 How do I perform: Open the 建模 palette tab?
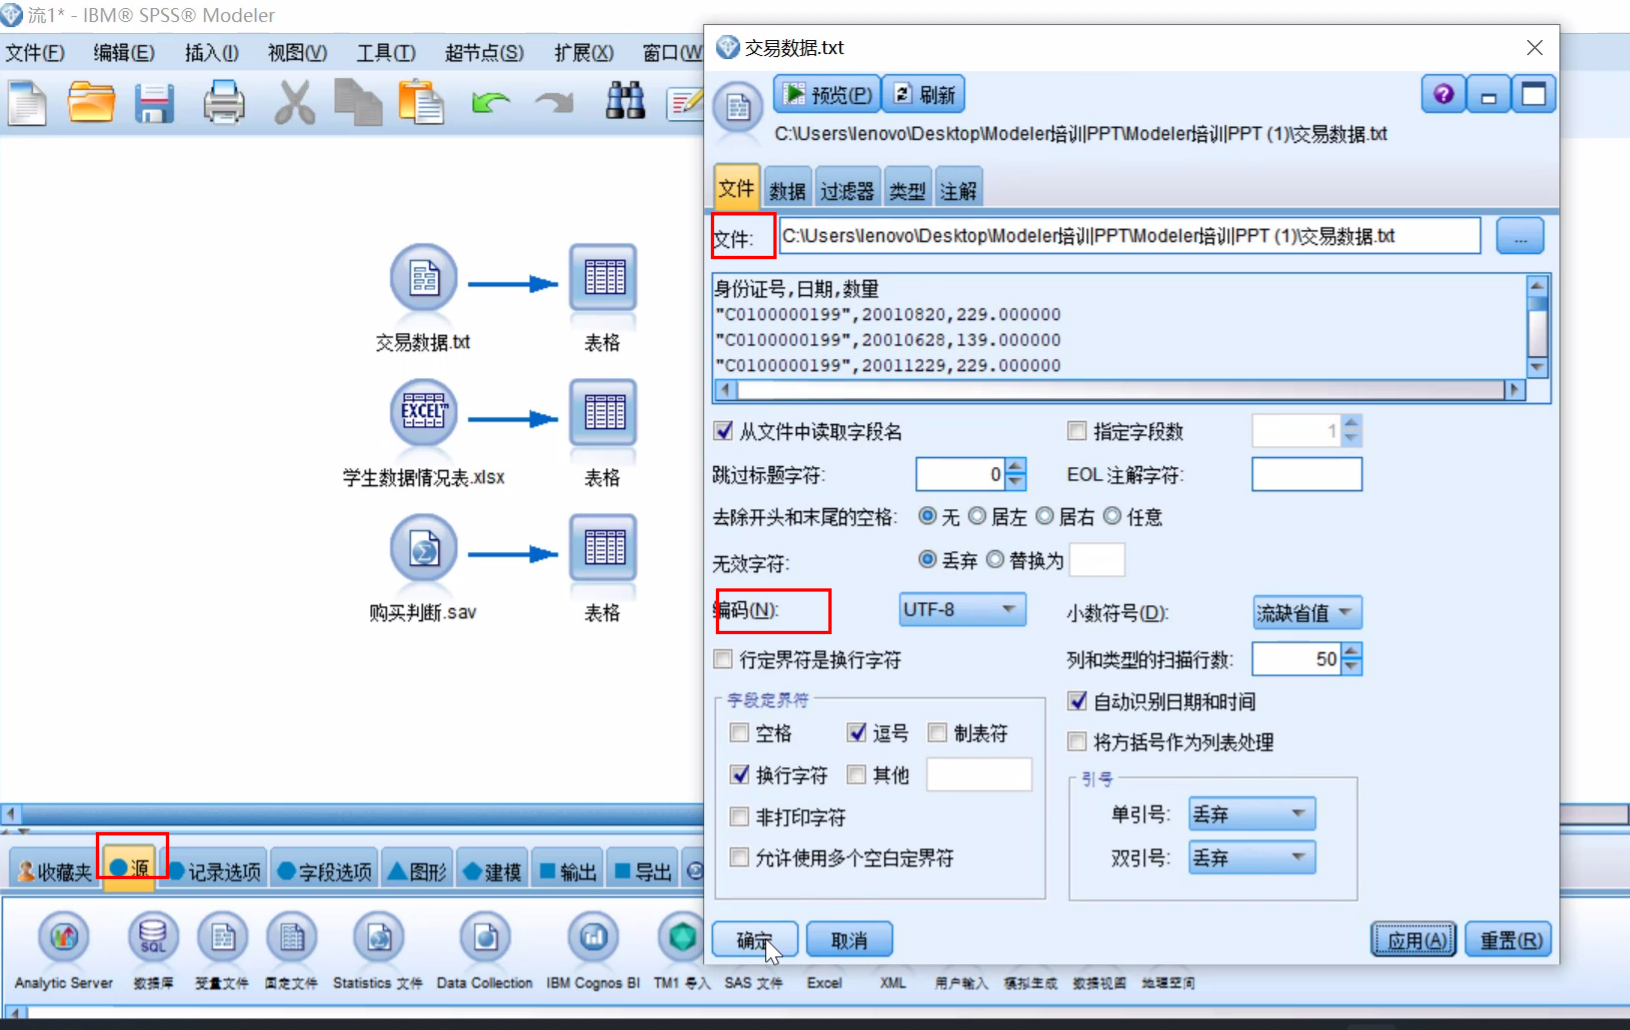[492, 872]
